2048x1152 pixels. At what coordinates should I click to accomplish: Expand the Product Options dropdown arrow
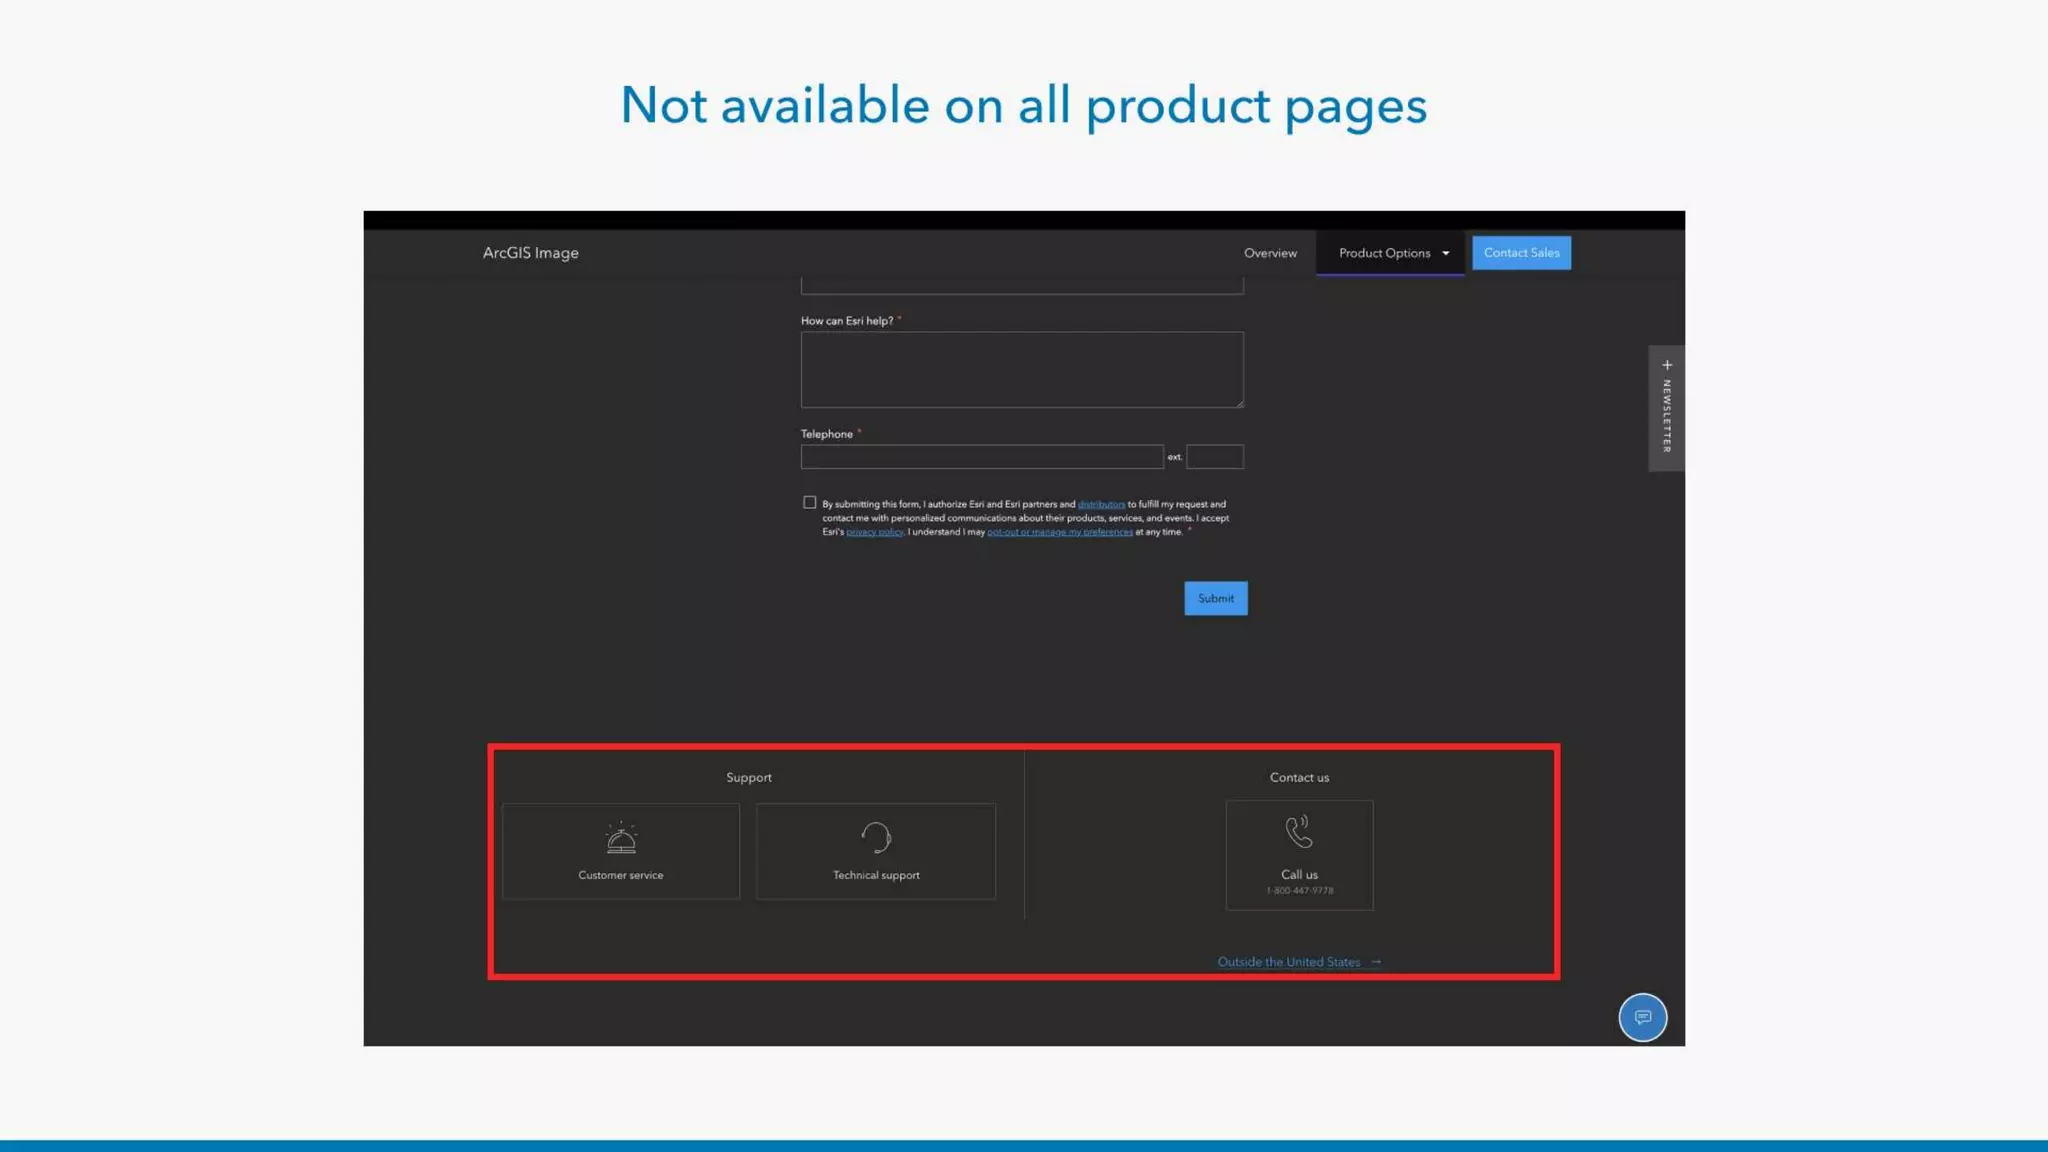coord(1445,254)
